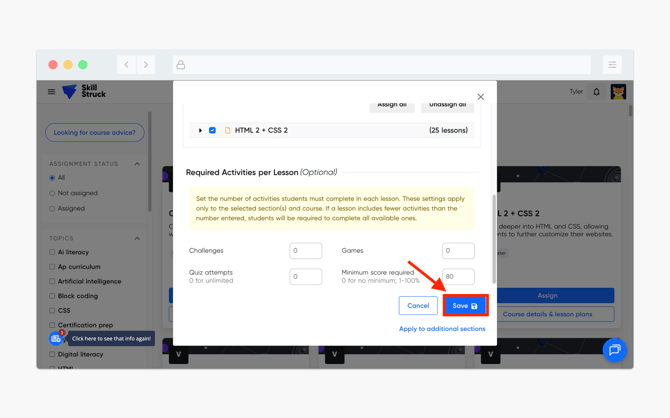
Task: Click the blue notification badge icon at bottom-left
Action: pos(56,339)
